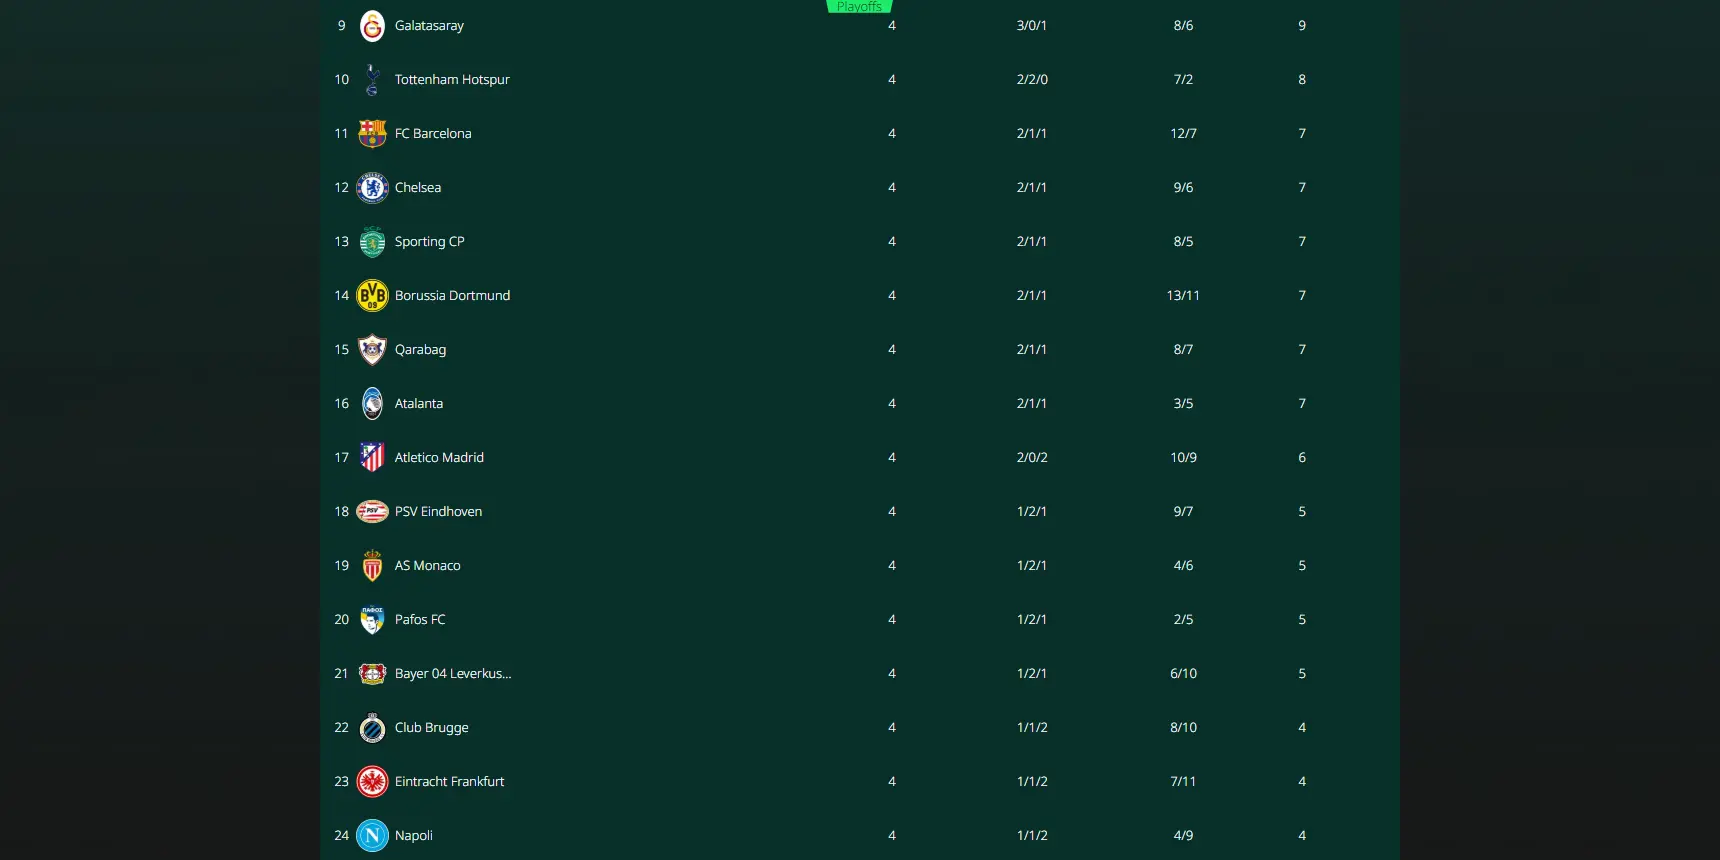Open the Galatasaray team name
Image resolution: width=1720 pixels, height=860 pixels.
click(429, 26)
